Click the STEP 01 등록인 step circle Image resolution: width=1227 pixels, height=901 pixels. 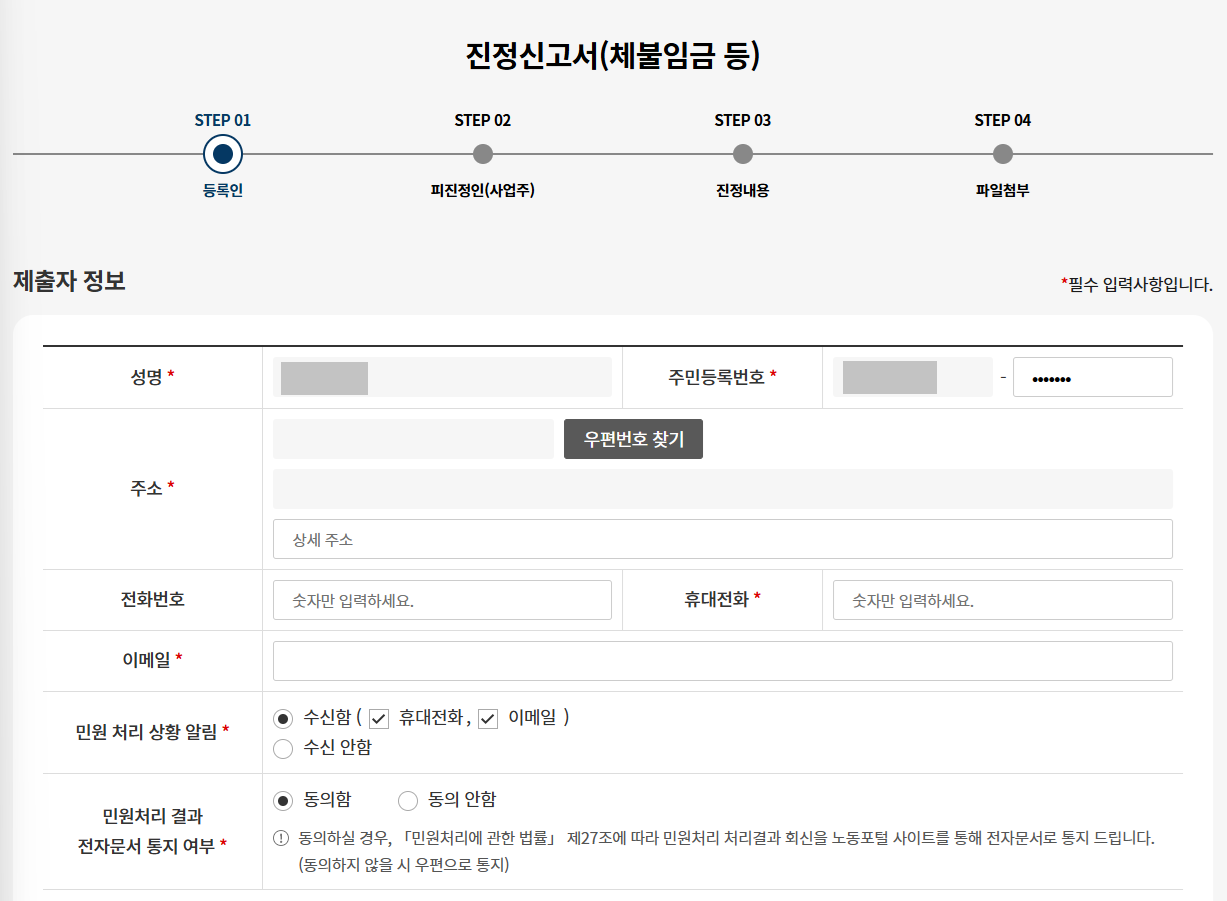tap(222, 155)
